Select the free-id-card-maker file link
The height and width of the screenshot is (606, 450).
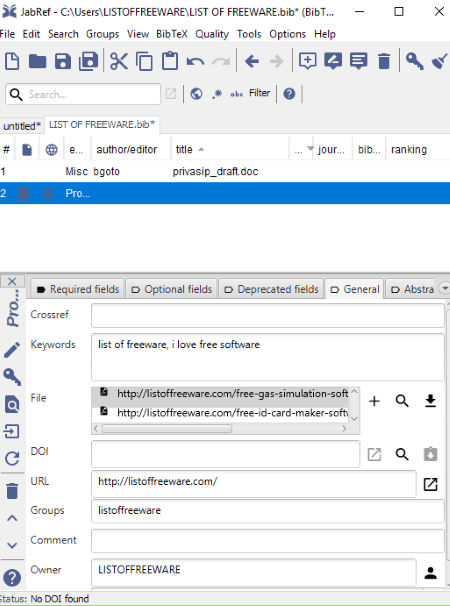tap(220, 413)
